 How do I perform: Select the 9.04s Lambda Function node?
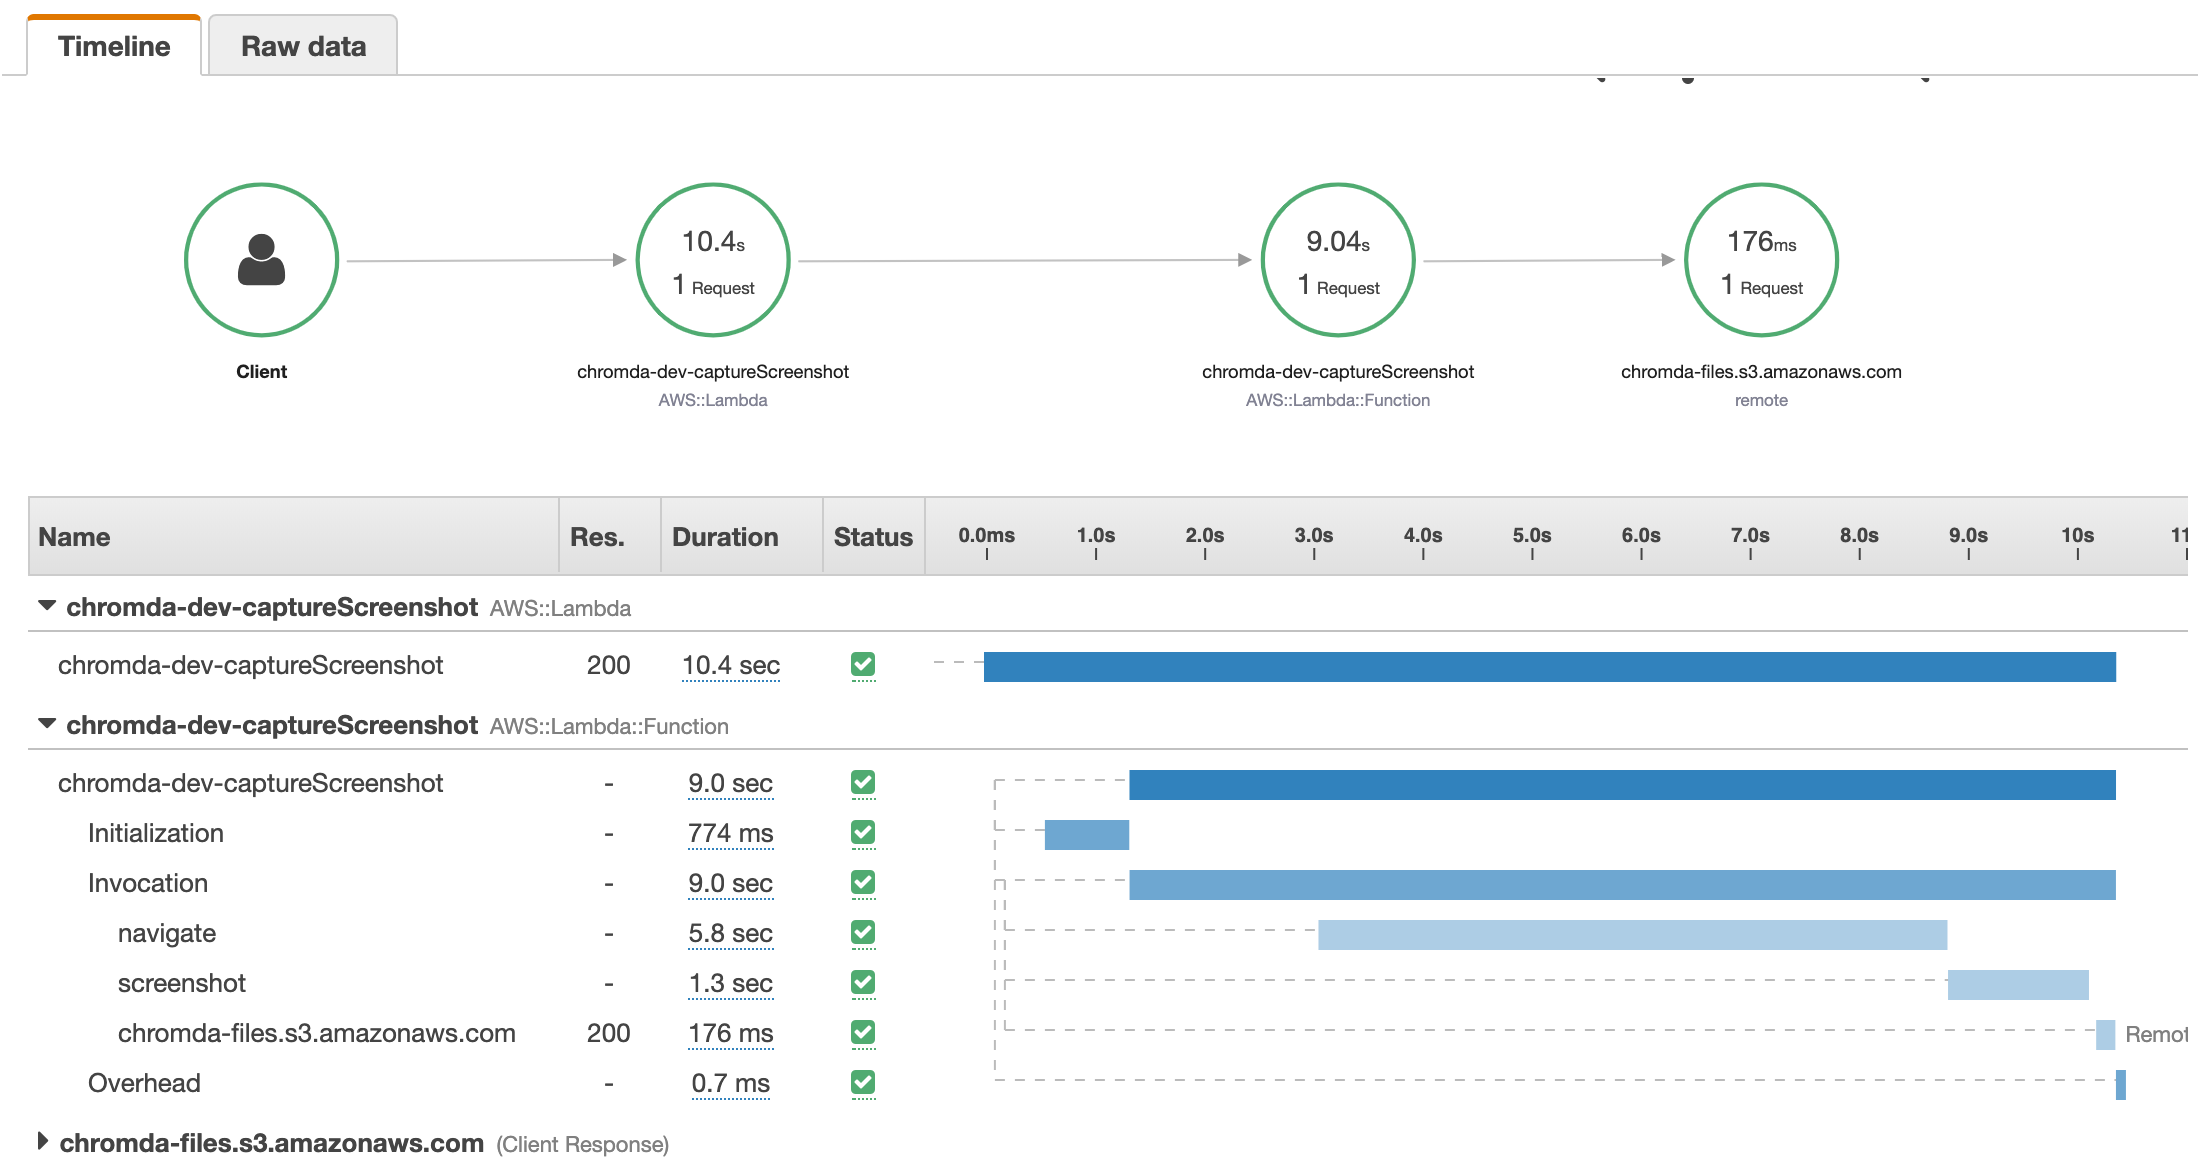point(1337,260)
